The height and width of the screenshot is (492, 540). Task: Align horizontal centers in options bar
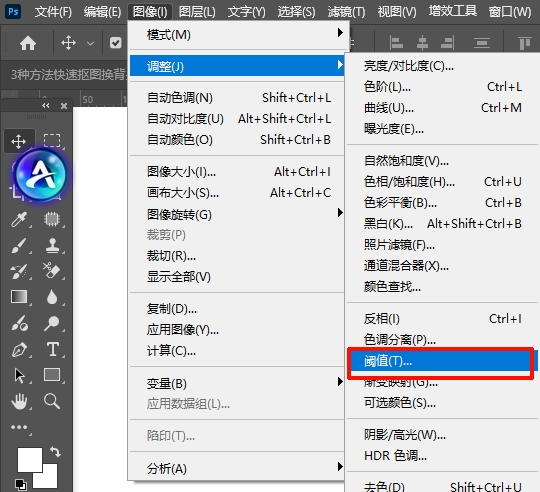point(422,44)
